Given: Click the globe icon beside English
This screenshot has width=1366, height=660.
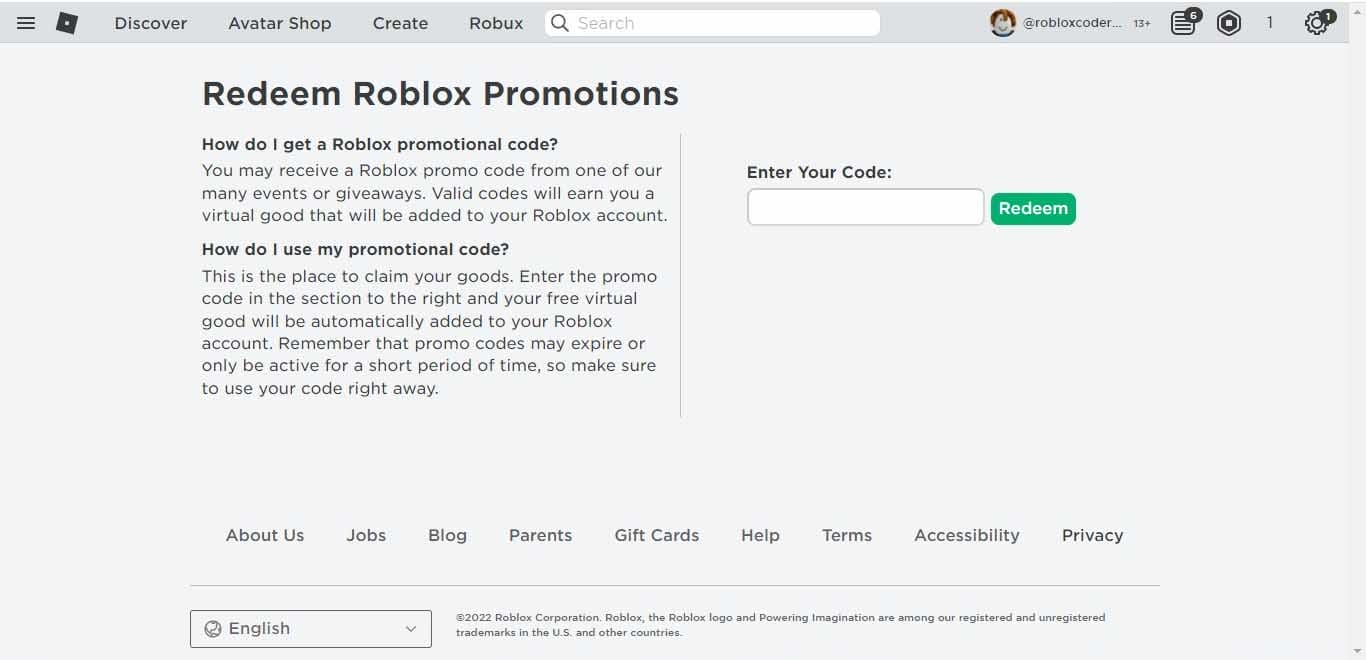Looking at the screenshot, I should point(211,628).
